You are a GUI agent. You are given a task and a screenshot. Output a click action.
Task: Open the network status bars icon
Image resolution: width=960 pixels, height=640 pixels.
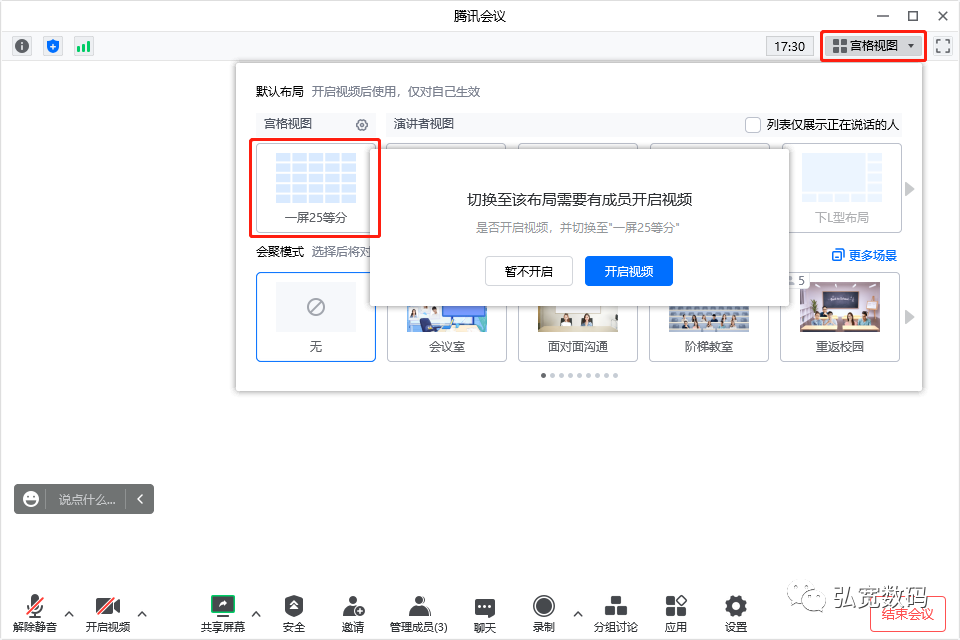[x=82, y=45]
